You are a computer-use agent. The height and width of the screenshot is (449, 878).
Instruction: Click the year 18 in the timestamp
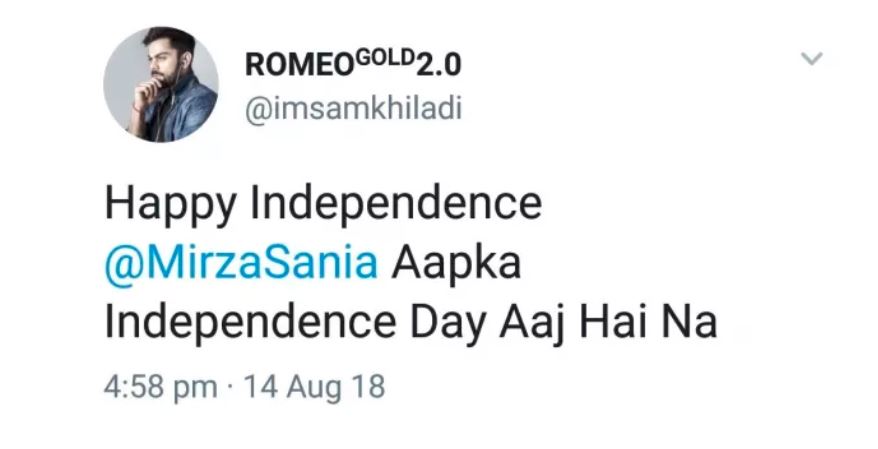367,386
